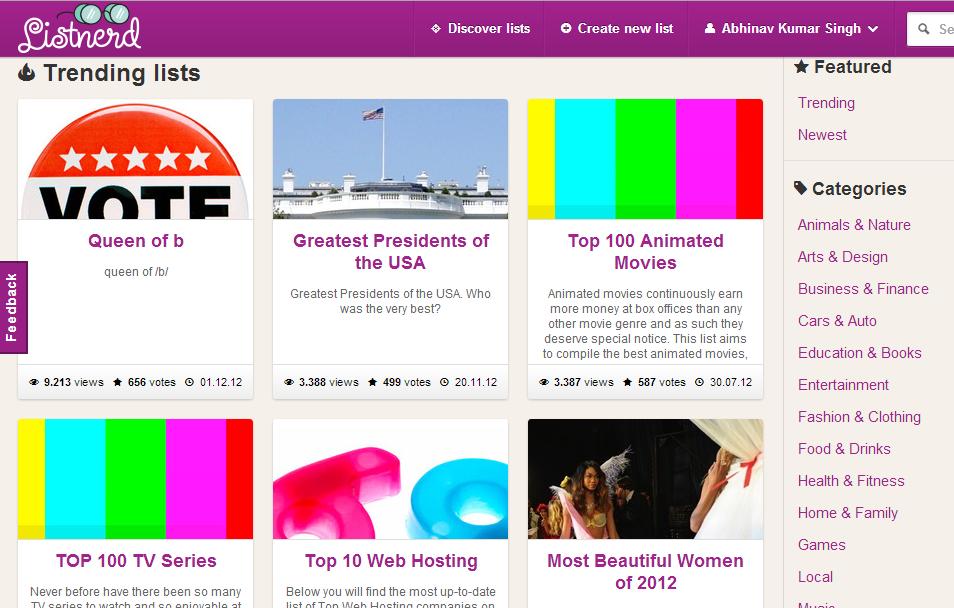Select the user icon beside Abhinav Kumar Singh
954x608 pixels.
coord(709,28)
